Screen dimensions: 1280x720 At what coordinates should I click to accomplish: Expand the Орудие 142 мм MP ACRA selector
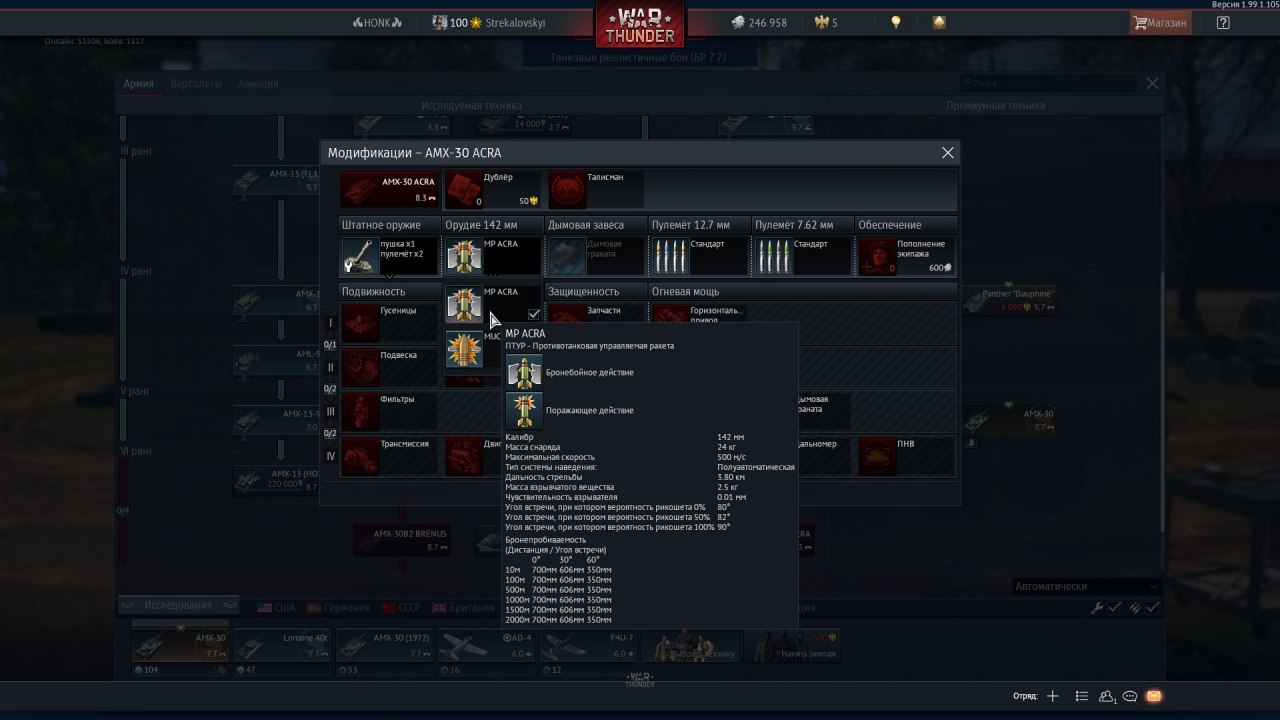[493, 256]
